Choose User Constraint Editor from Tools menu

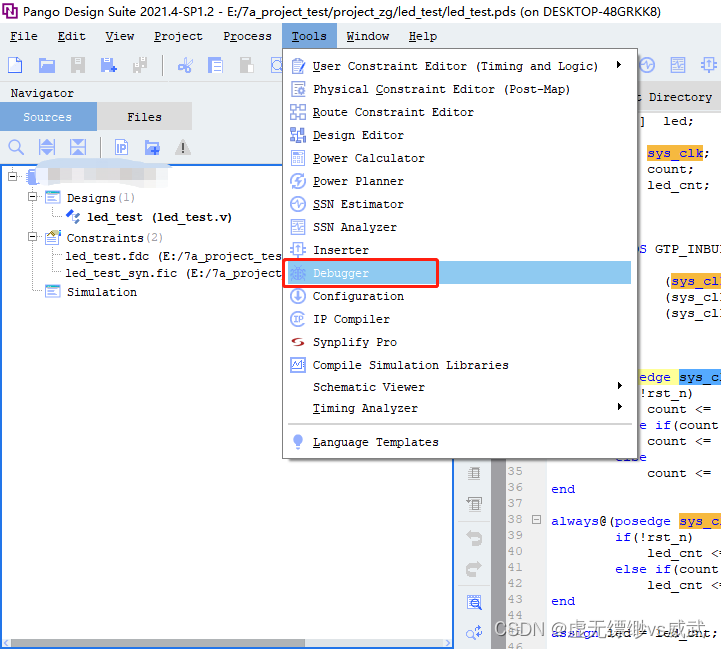(459, 66)
